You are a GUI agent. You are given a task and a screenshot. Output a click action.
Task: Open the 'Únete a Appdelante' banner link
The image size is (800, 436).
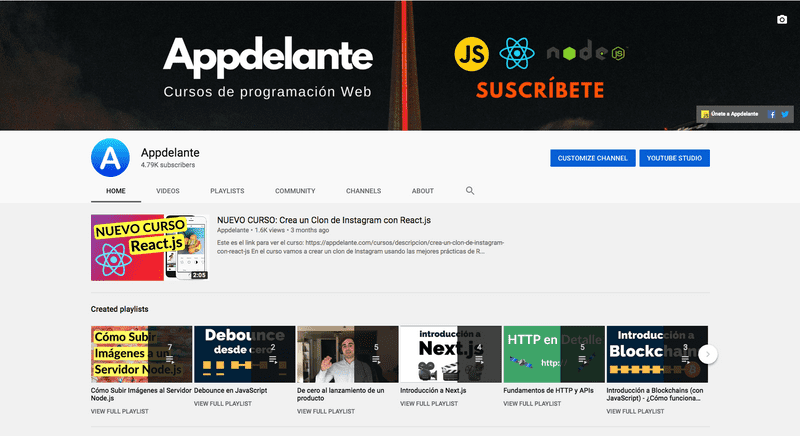click(730, 114)
